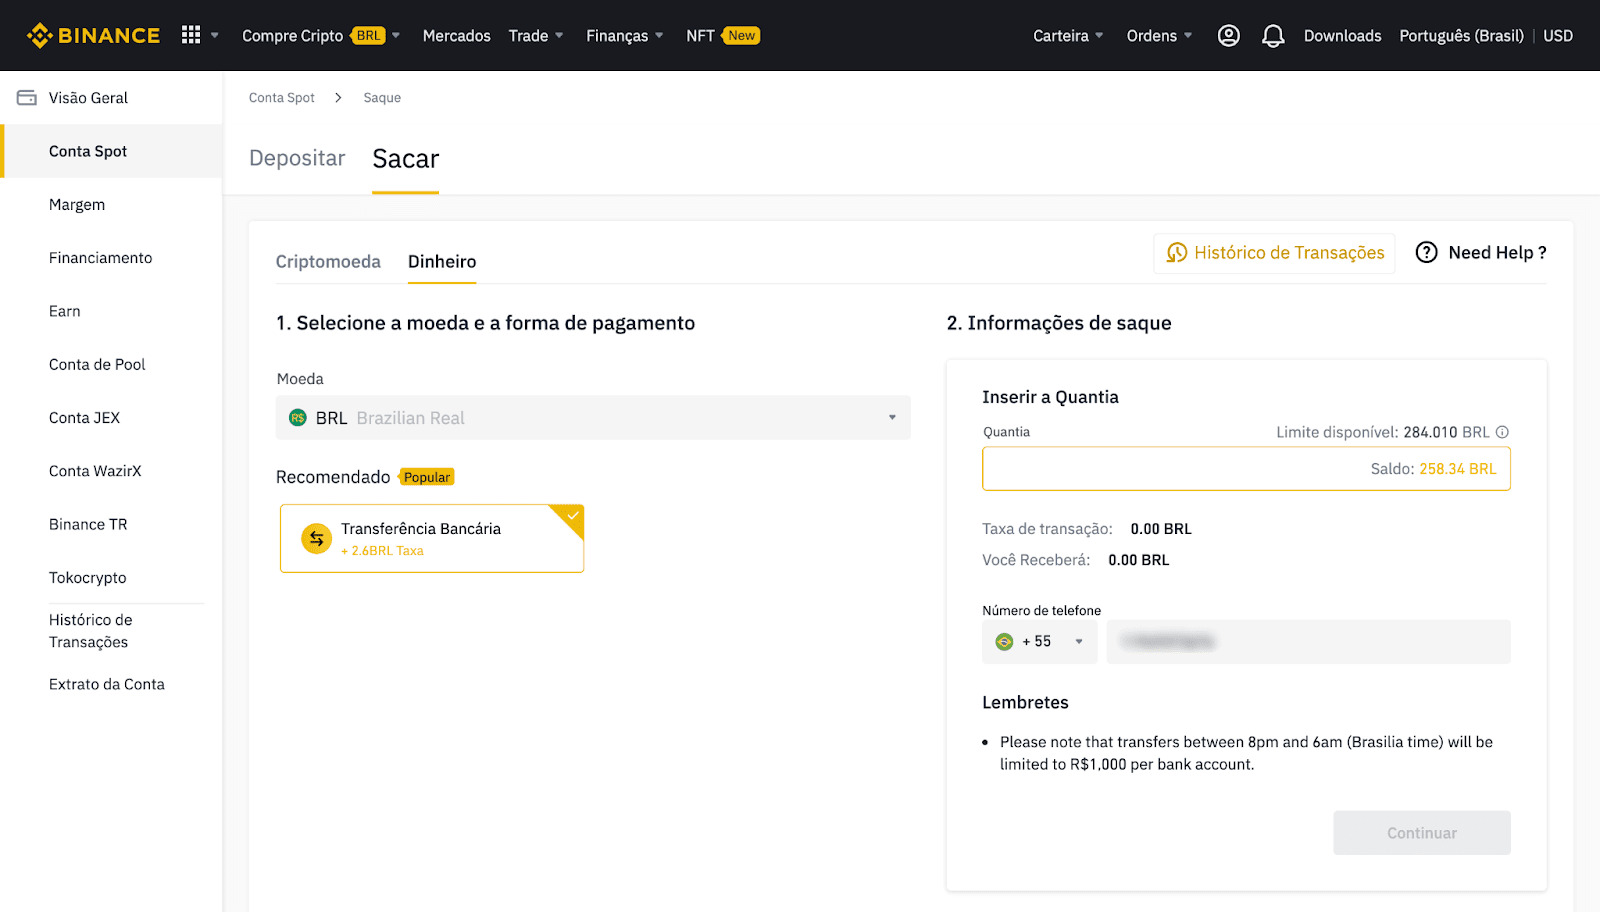Open Earn in the sidebar
This screenshot has height=912, width=1600.
[x=65, y=311]
